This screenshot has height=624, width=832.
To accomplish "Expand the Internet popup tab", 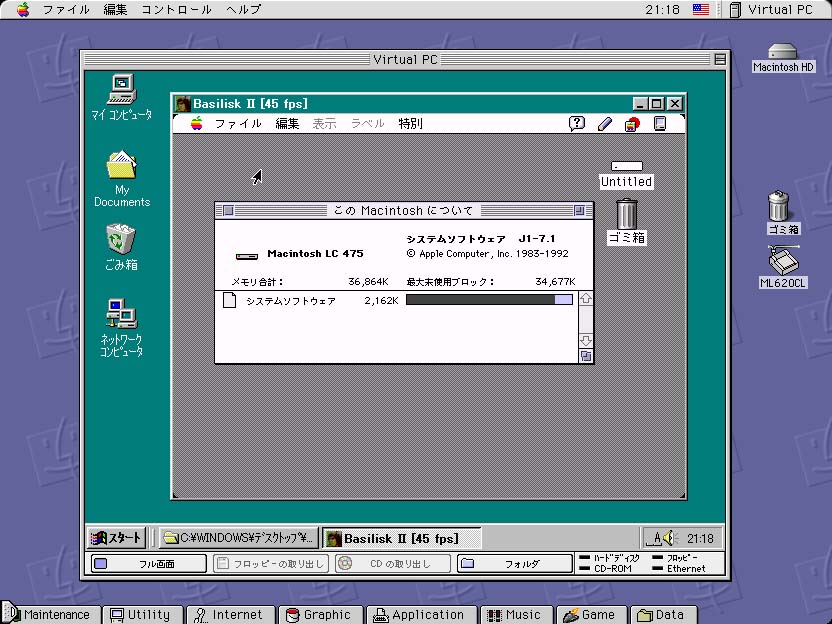I will (231, 615).
